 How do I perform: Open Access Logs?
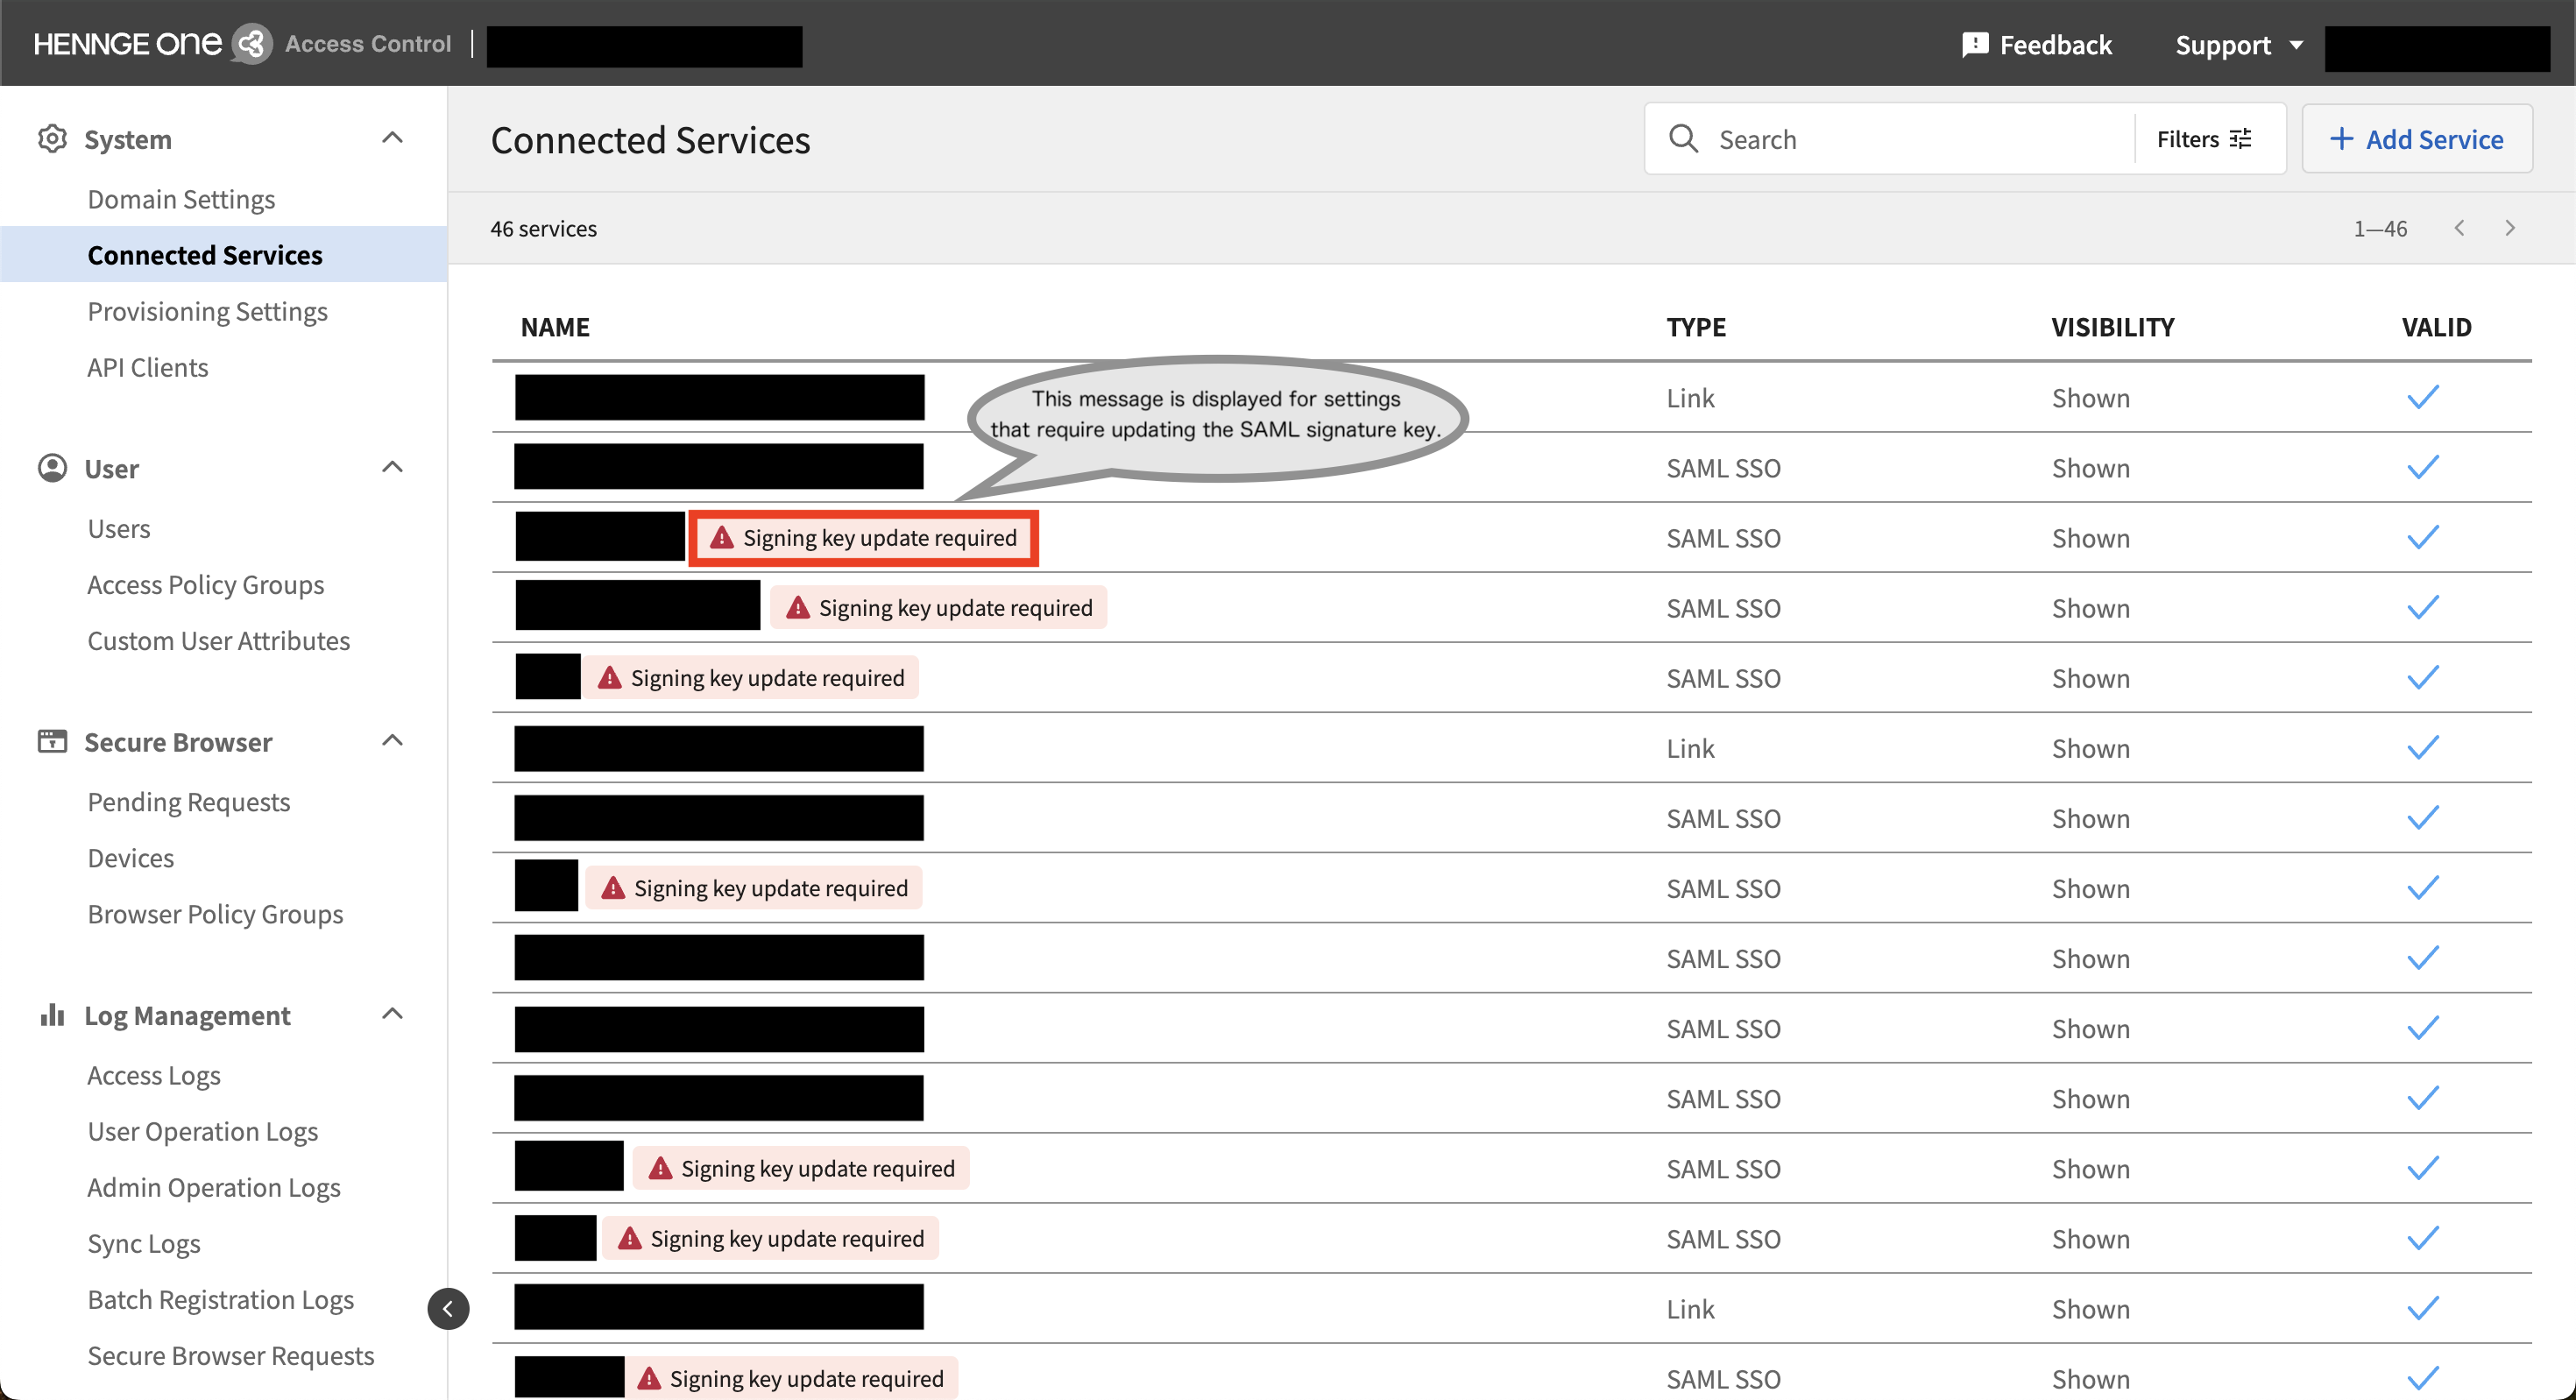click(154, 1075)
